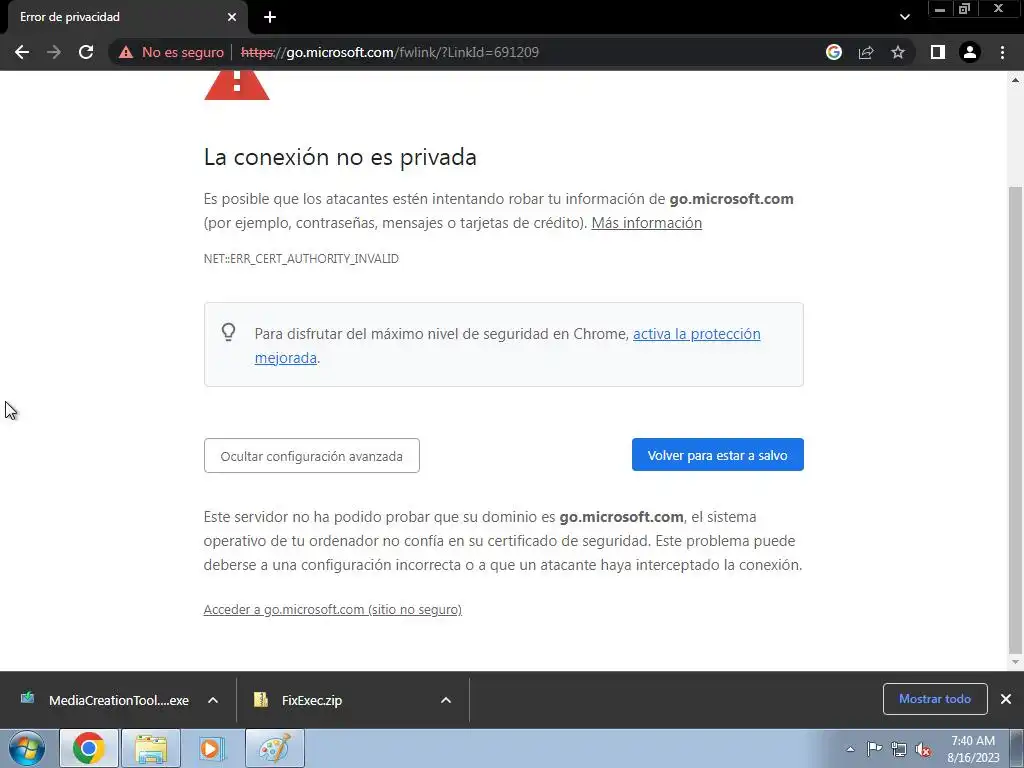Open Chrome three-dot menu
Screen dimensions: 1024x768
pyautogui.click(x=1002, y=52)
